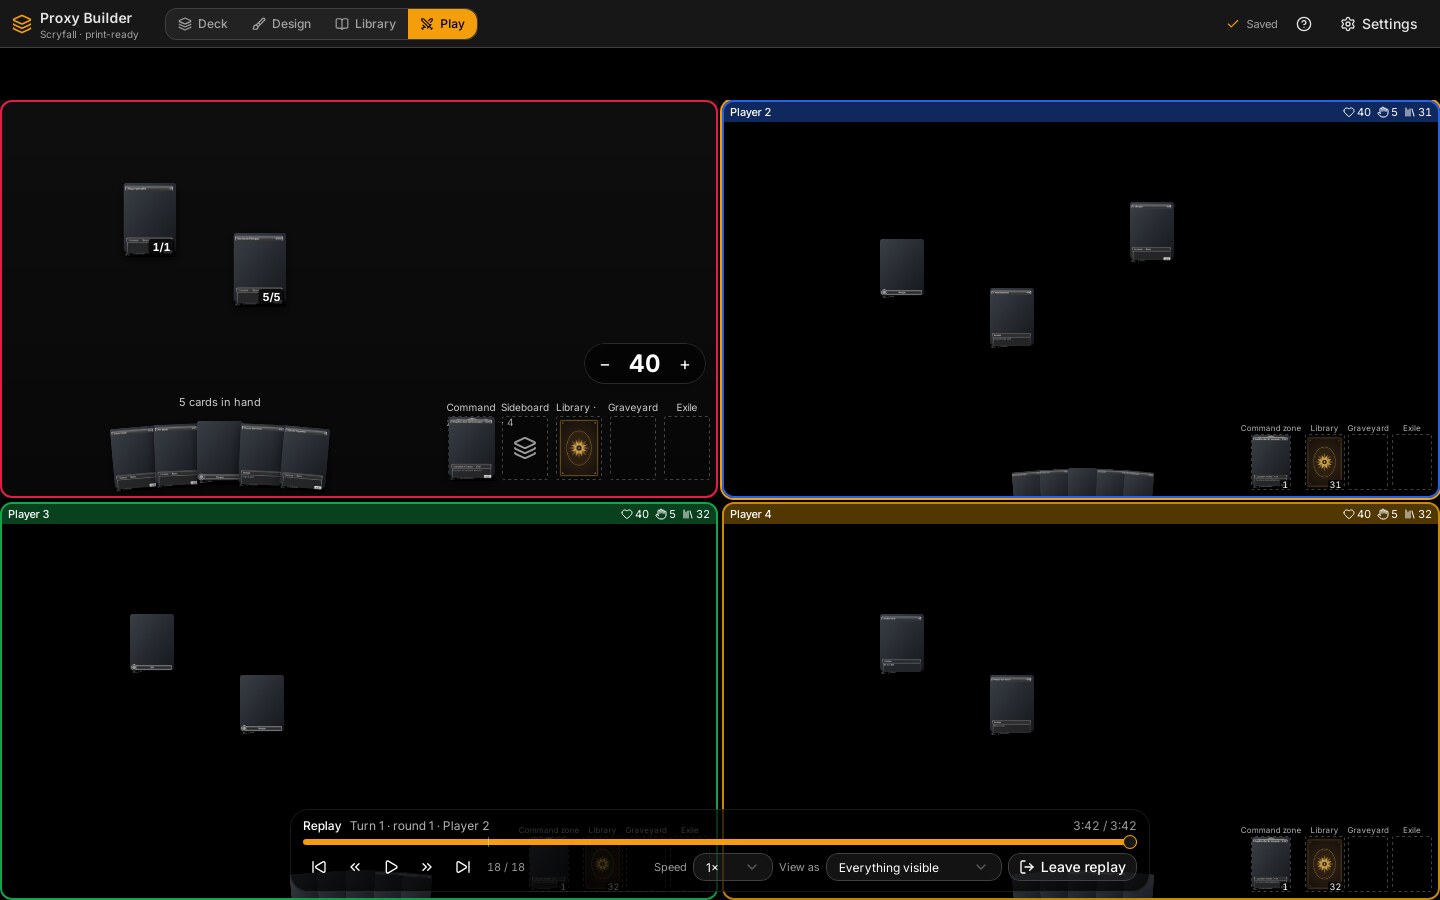Open Settings

point(1379,24)
